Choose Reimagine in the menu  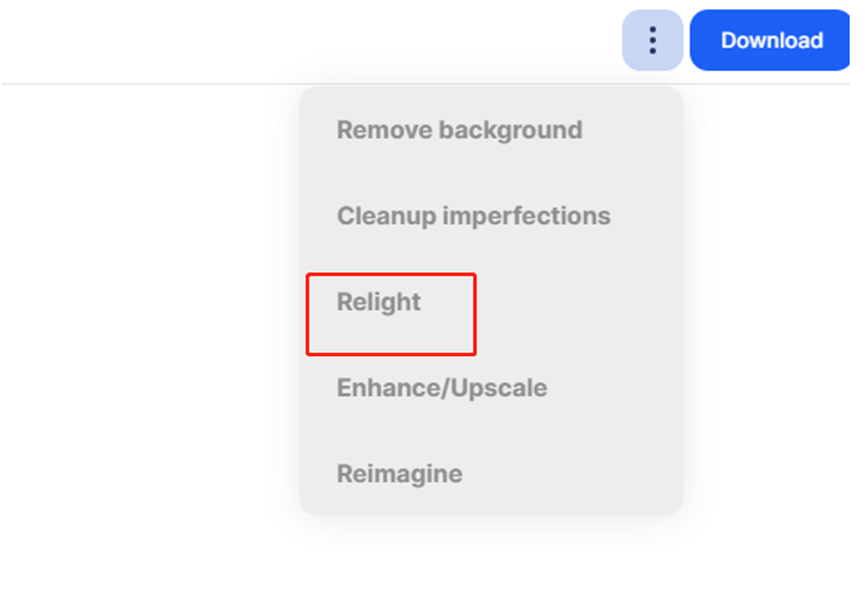coord(399,474)
